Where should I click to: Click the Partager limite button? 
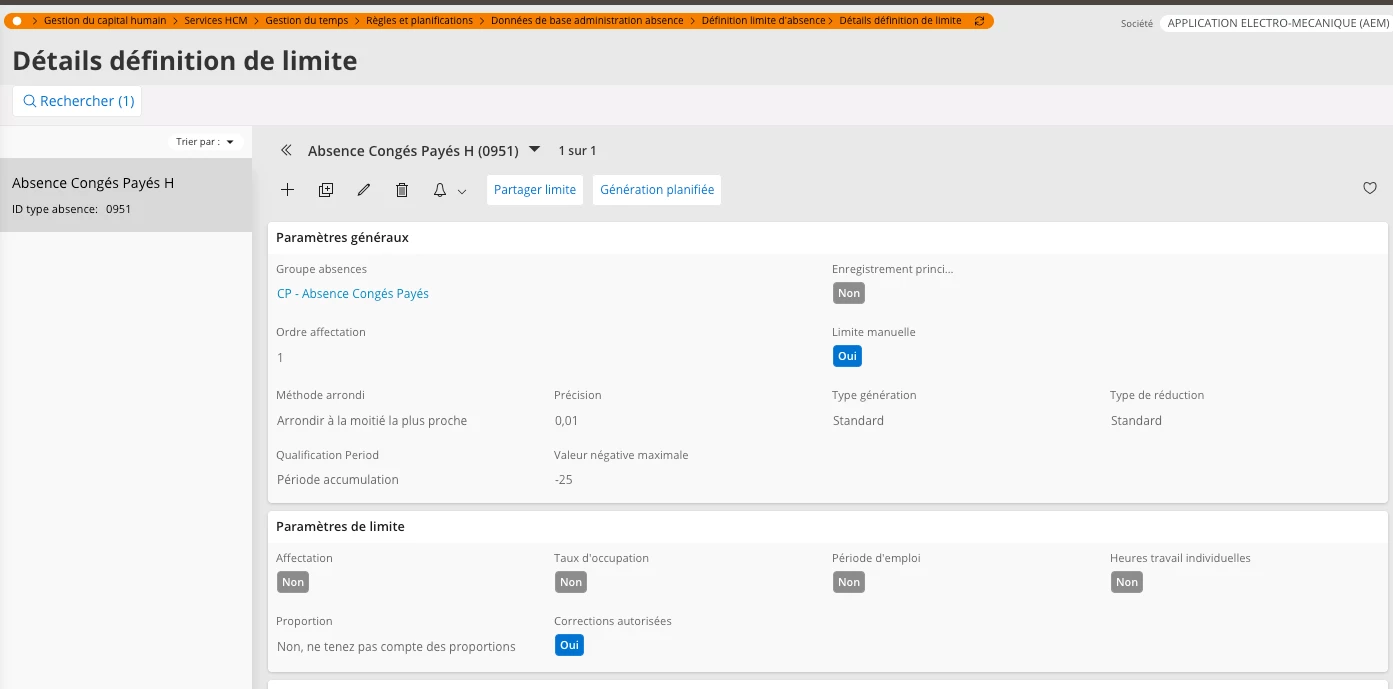pyautogui.click(x=535, y=190)
